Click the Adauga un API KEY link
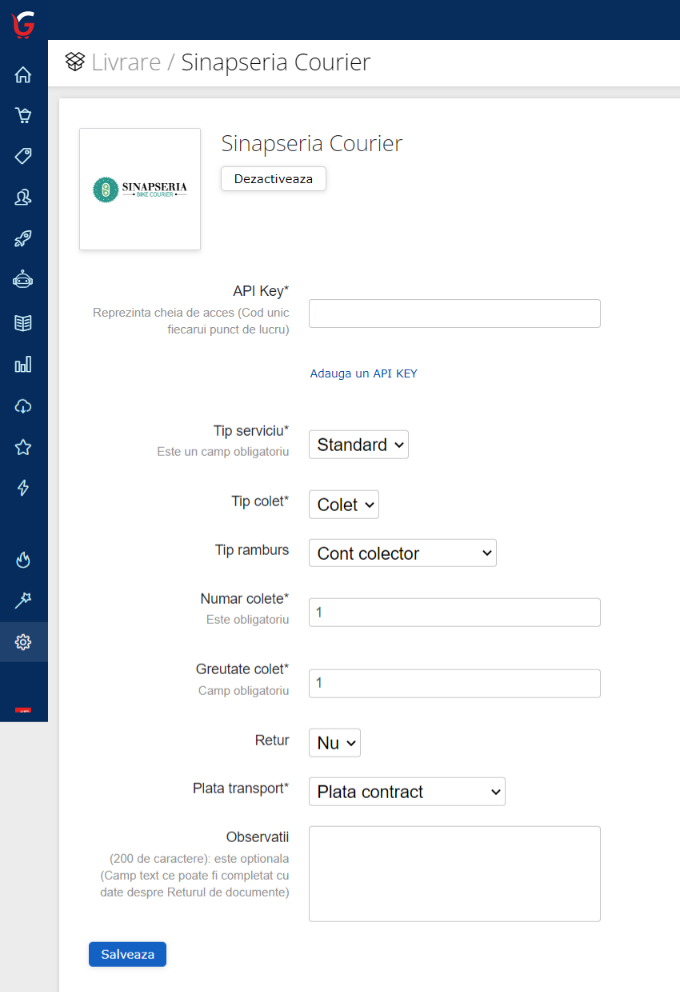The image size is (680, 992). (x=363, y=373)
